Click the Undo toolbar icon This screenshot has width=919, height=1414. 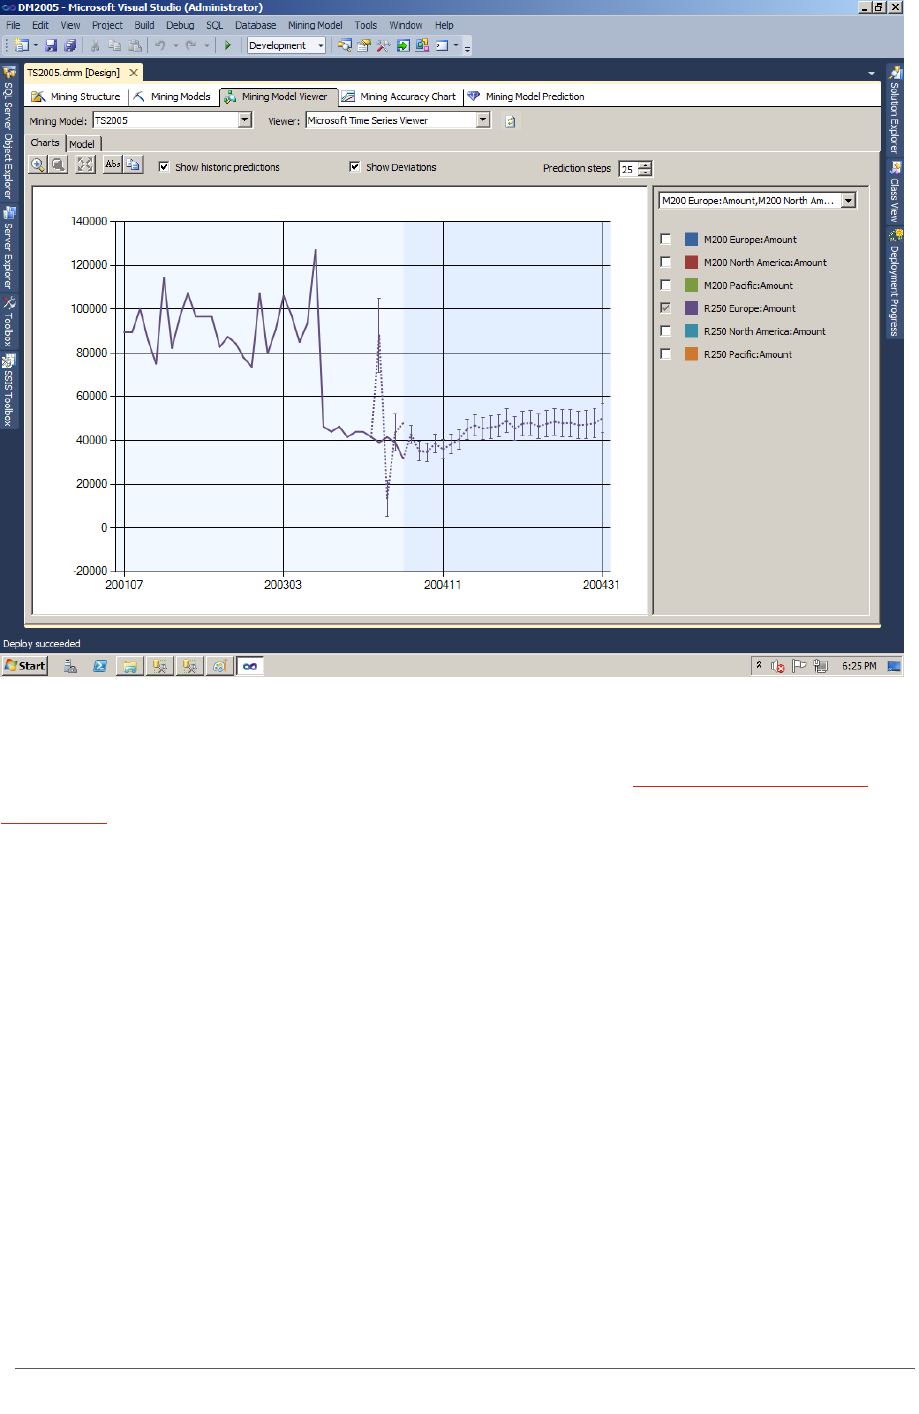(x=160, y=45)
